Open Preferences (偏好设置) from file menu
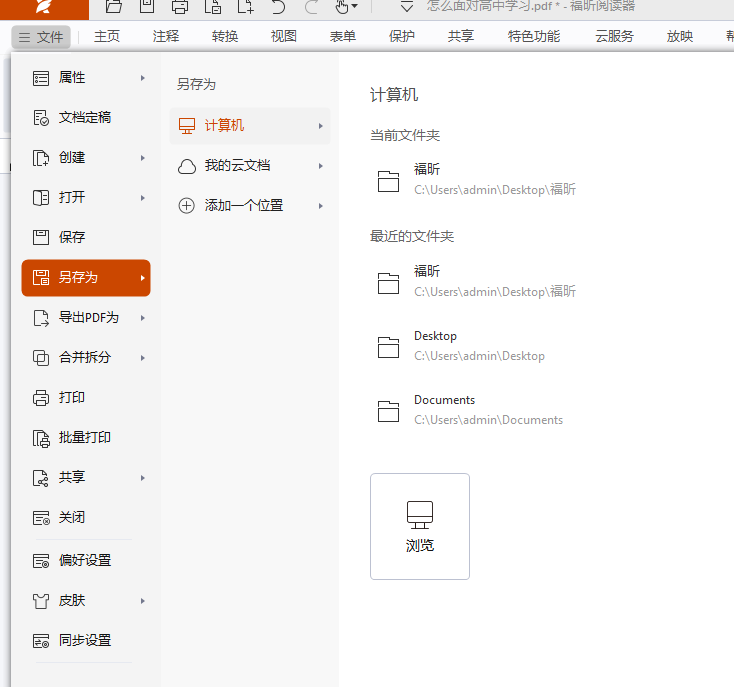Image resolution: width=734 pixels, height=687 pixels. click(x=84, y=560)
